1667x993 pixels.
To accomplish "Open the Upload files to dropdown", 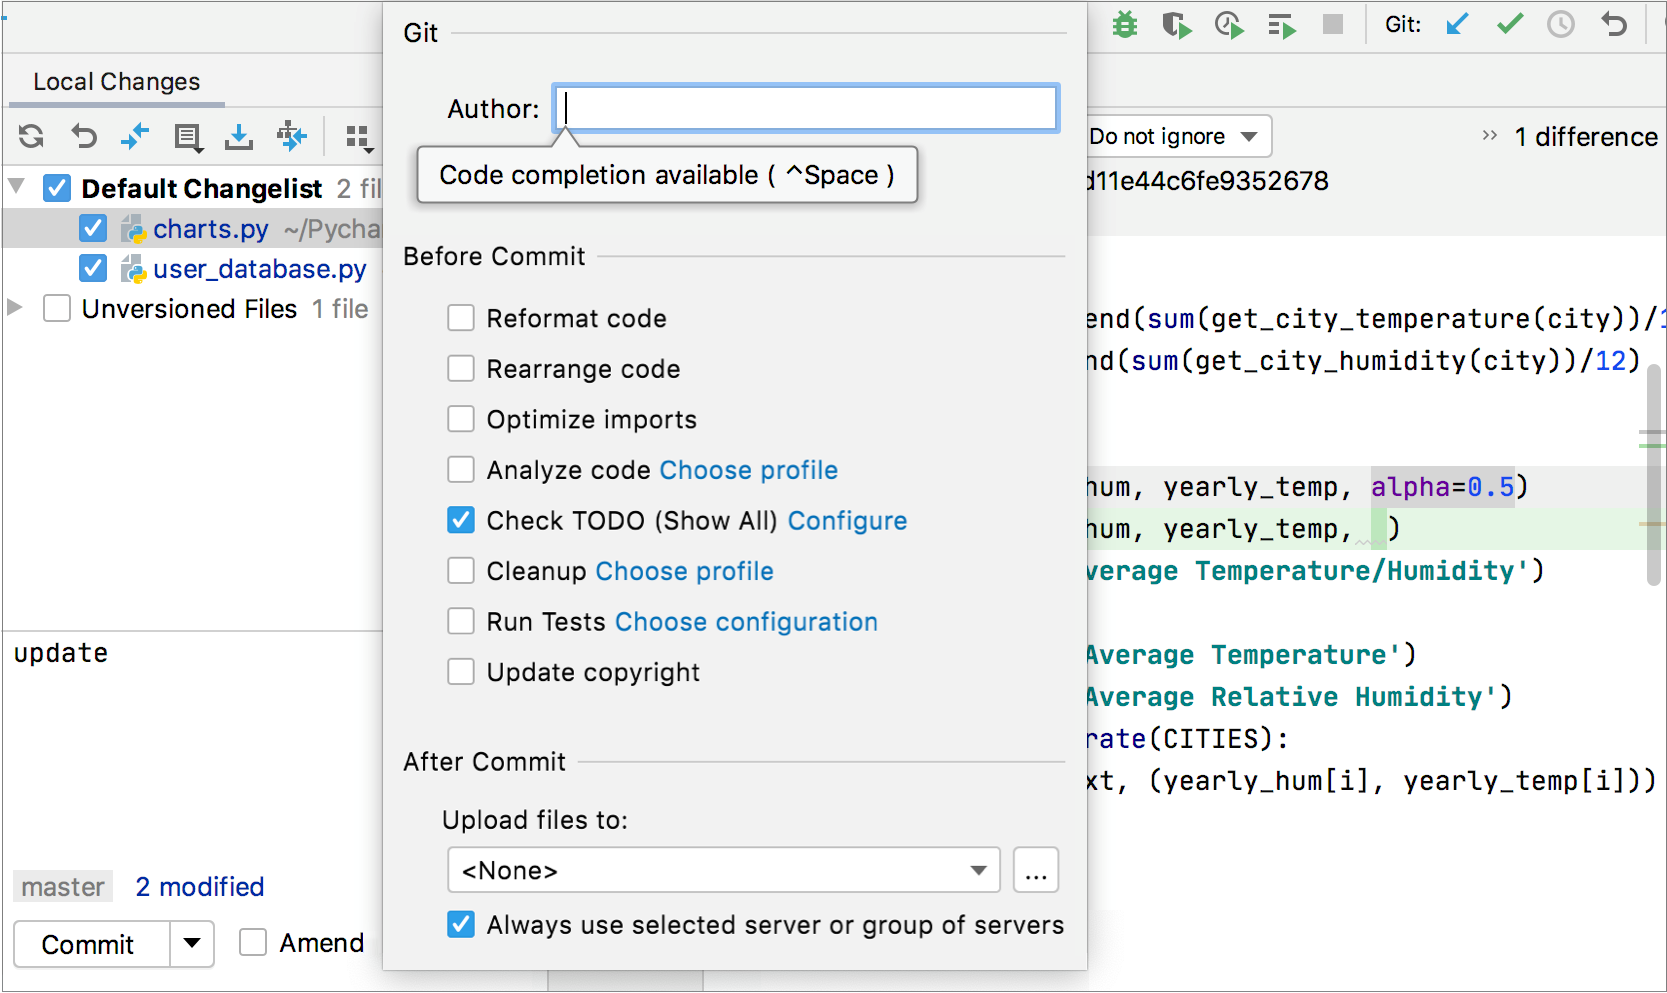I will click(977, 870).
